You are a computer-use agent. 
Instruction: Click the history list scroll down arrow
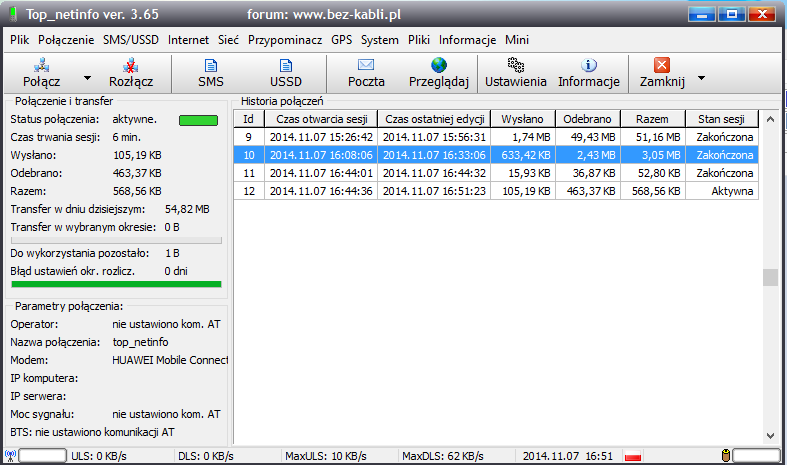pos(770,435)
